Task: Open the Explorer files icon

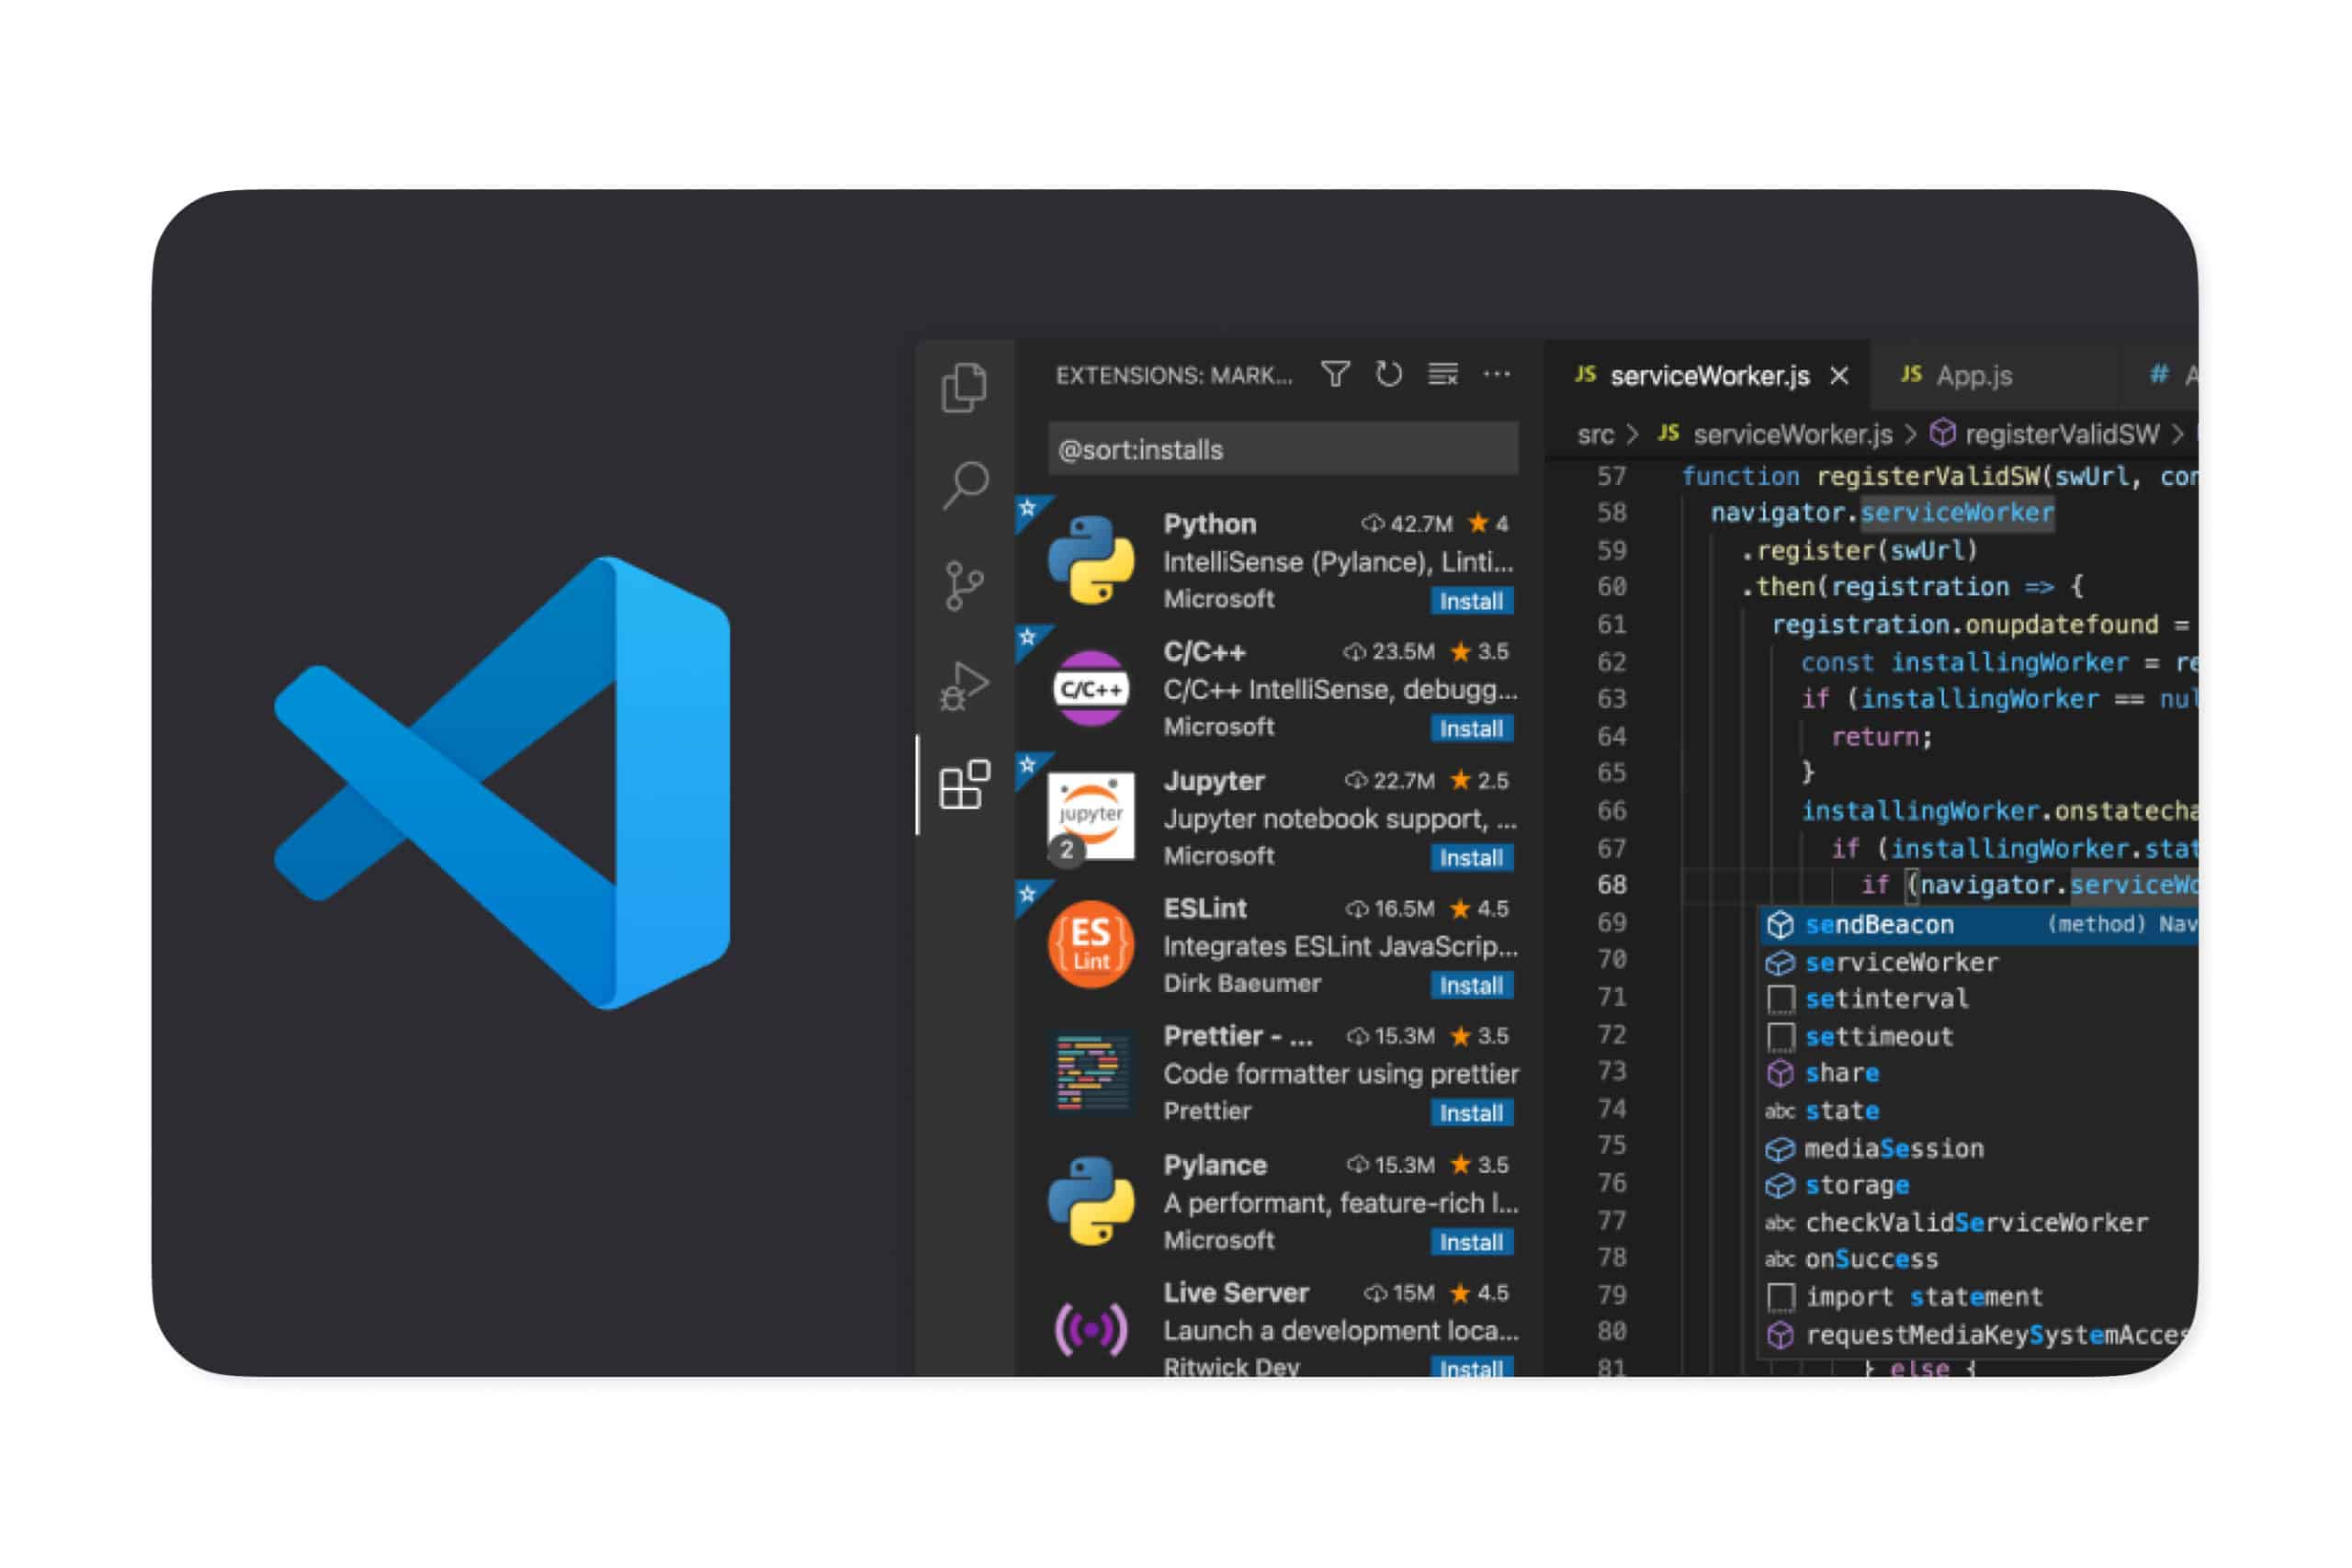Action: tap(964, 387)
